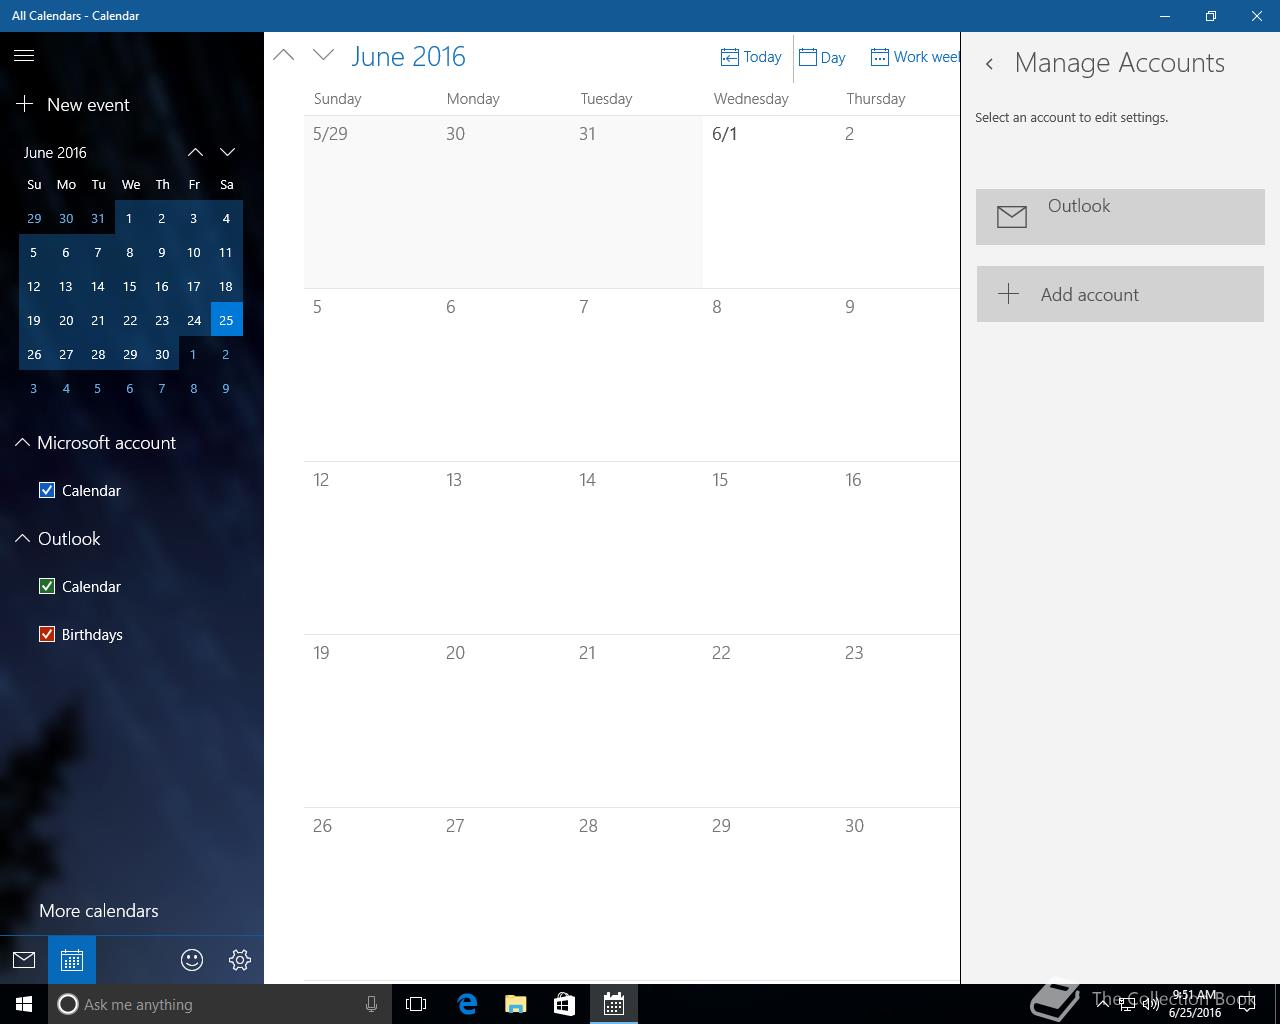Open the hamburger navigation menu

(x=24, y=56)
